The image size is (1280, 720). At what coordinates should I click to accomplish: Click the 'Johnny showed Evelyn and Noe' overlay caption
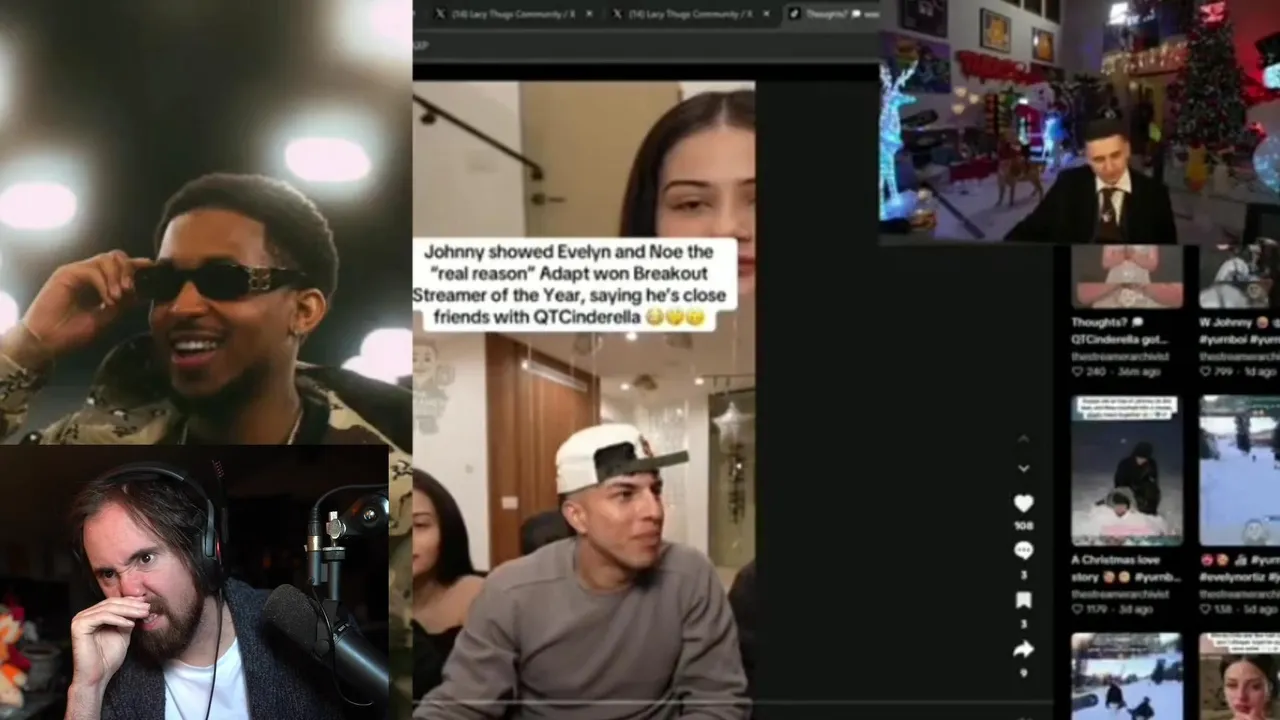pyautogui.click(x=576, y=285)
